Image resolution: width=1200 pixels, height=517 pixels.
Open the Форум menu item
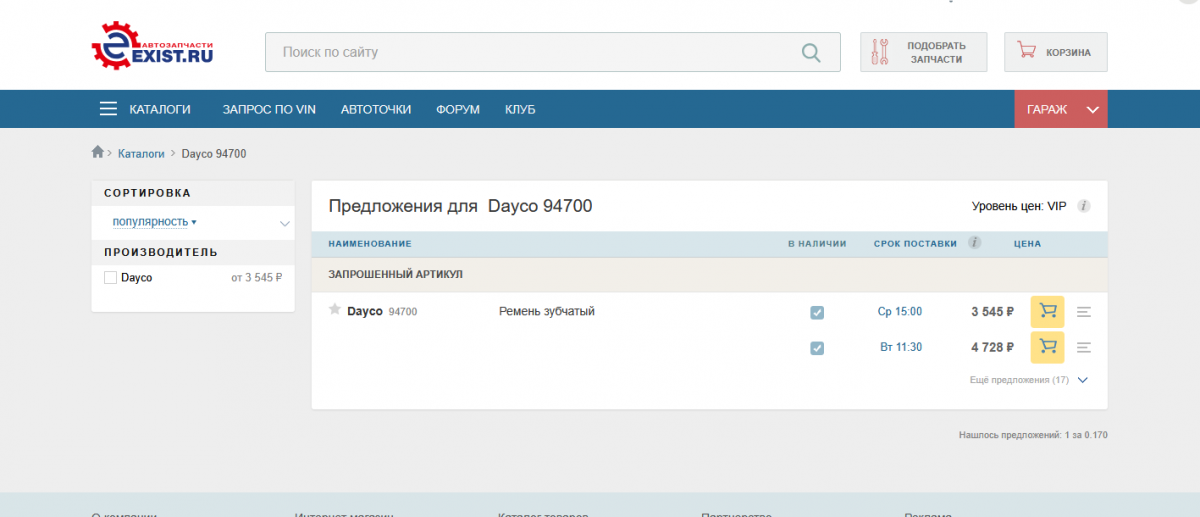click(458, 109)
